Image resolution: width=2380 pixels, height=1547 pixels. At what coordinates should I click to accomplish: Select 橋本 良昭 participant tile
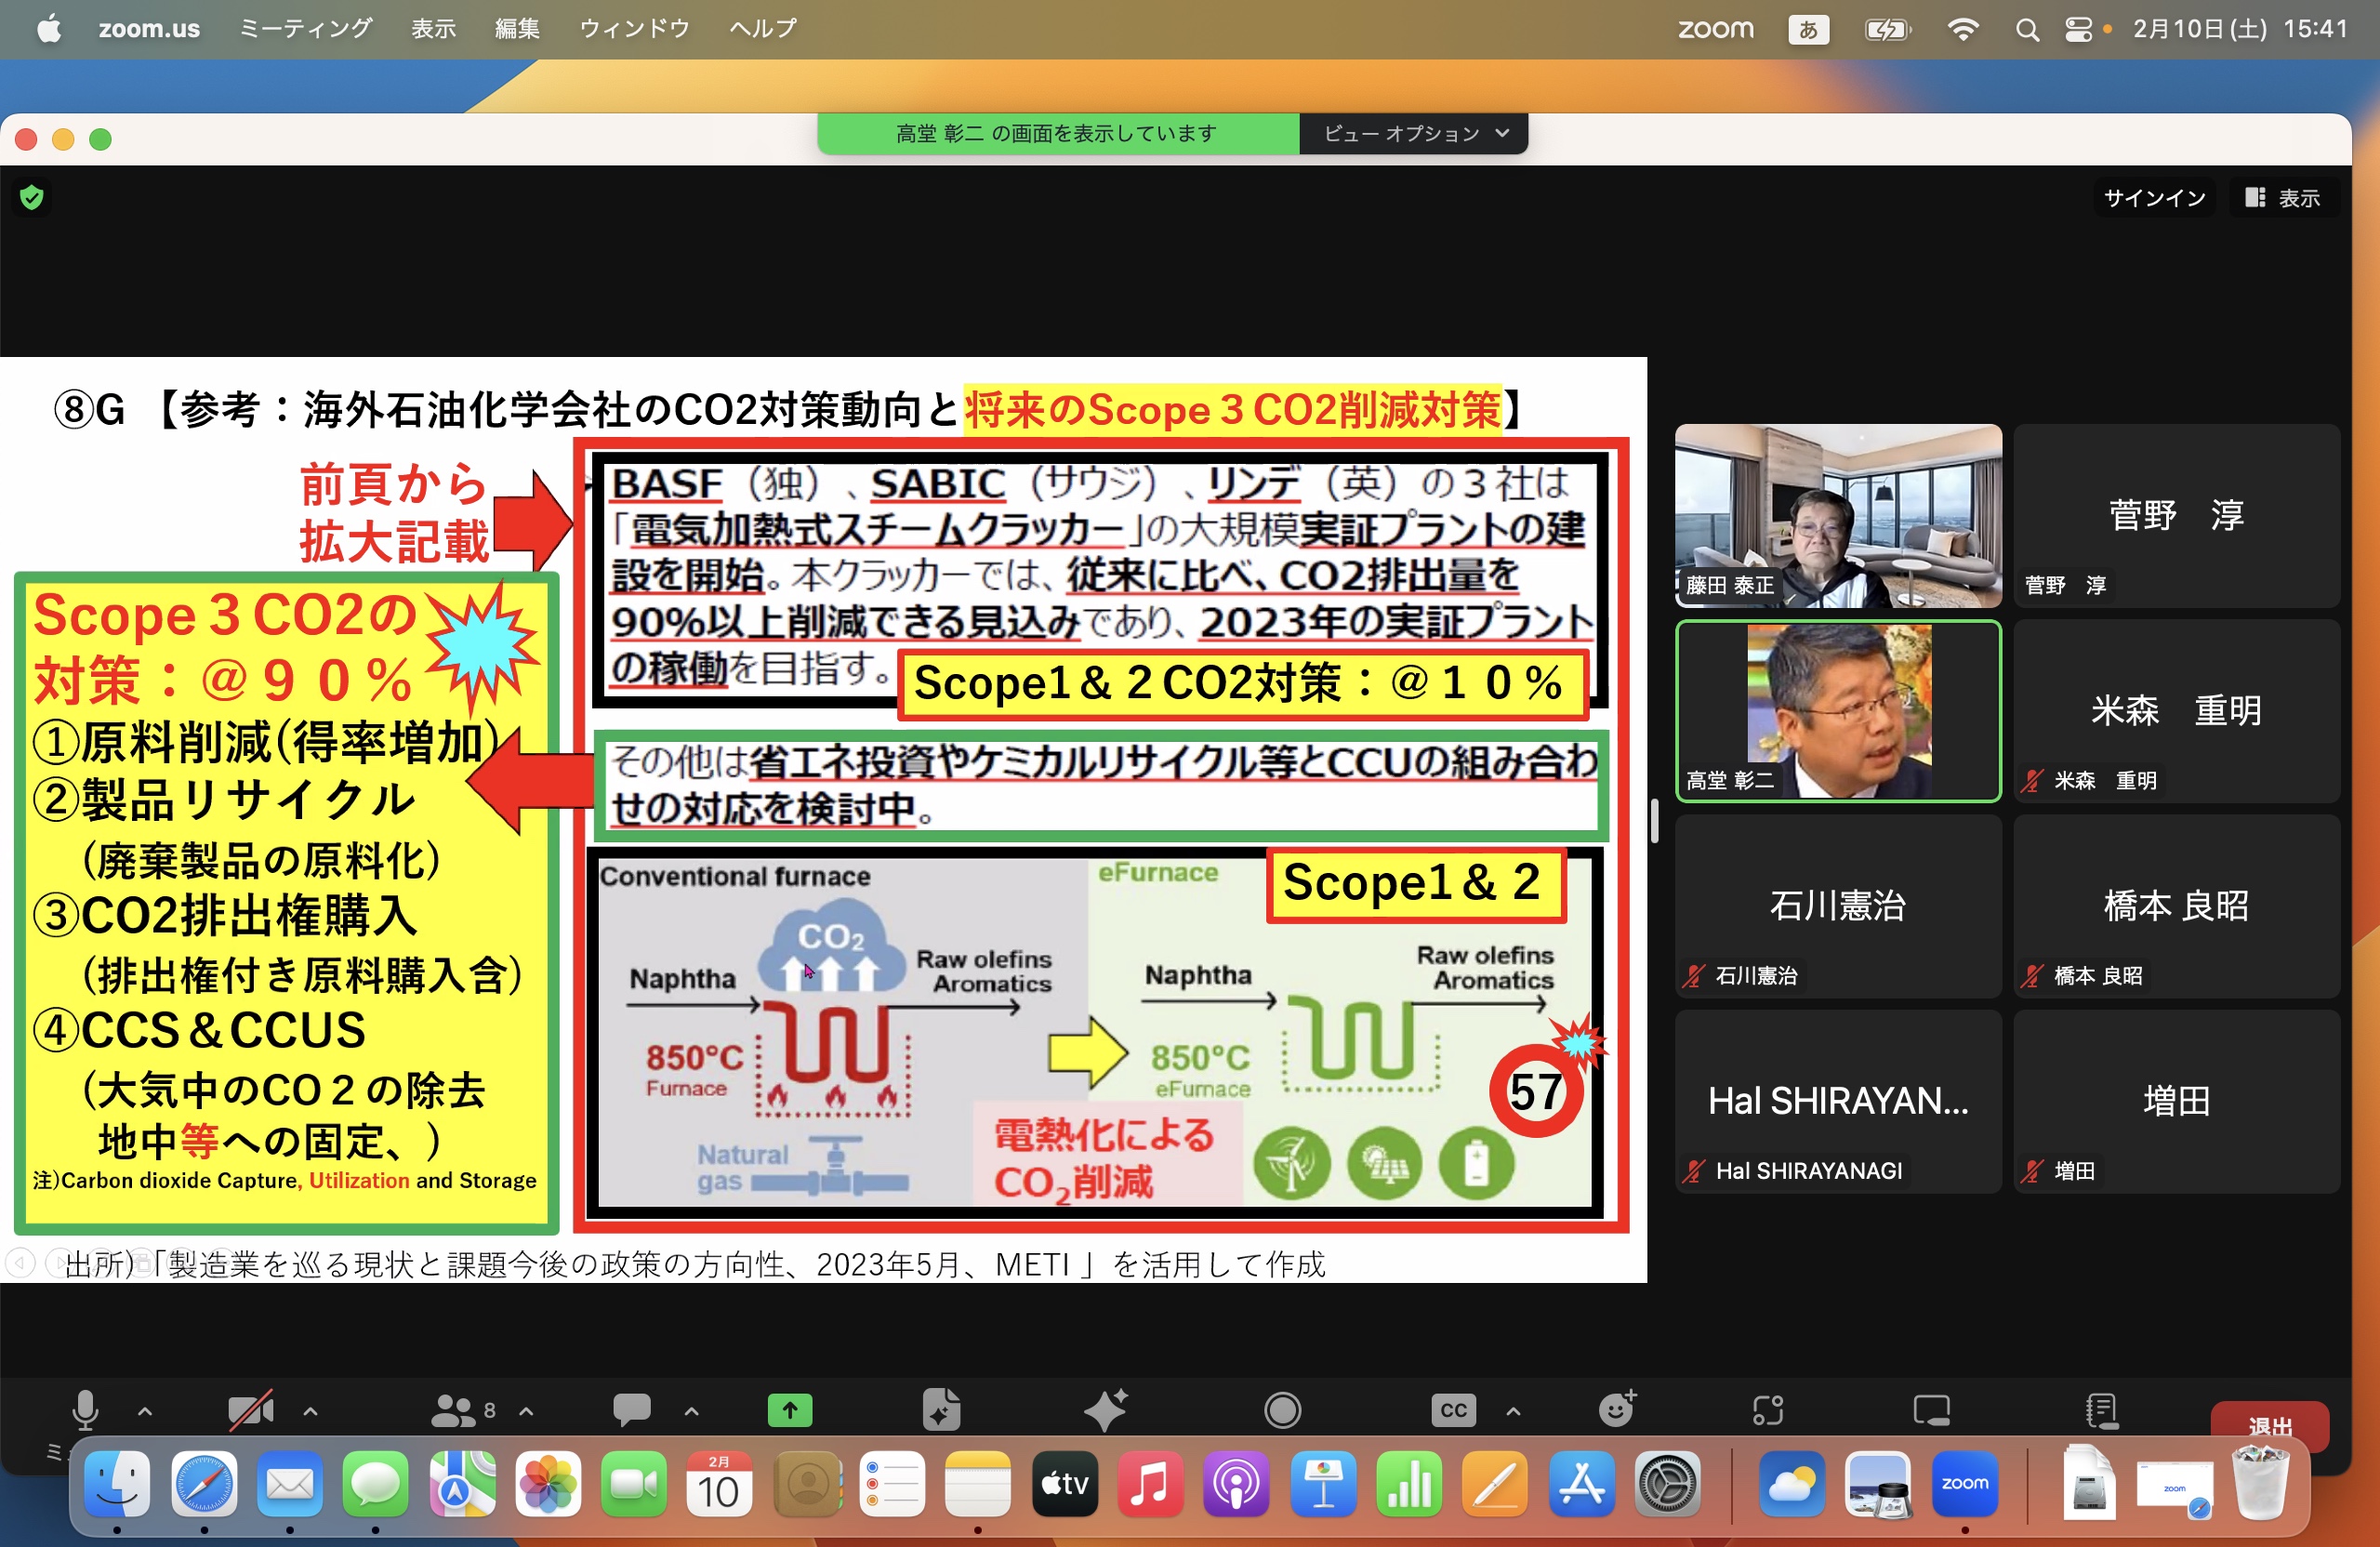click(2176, 905)
